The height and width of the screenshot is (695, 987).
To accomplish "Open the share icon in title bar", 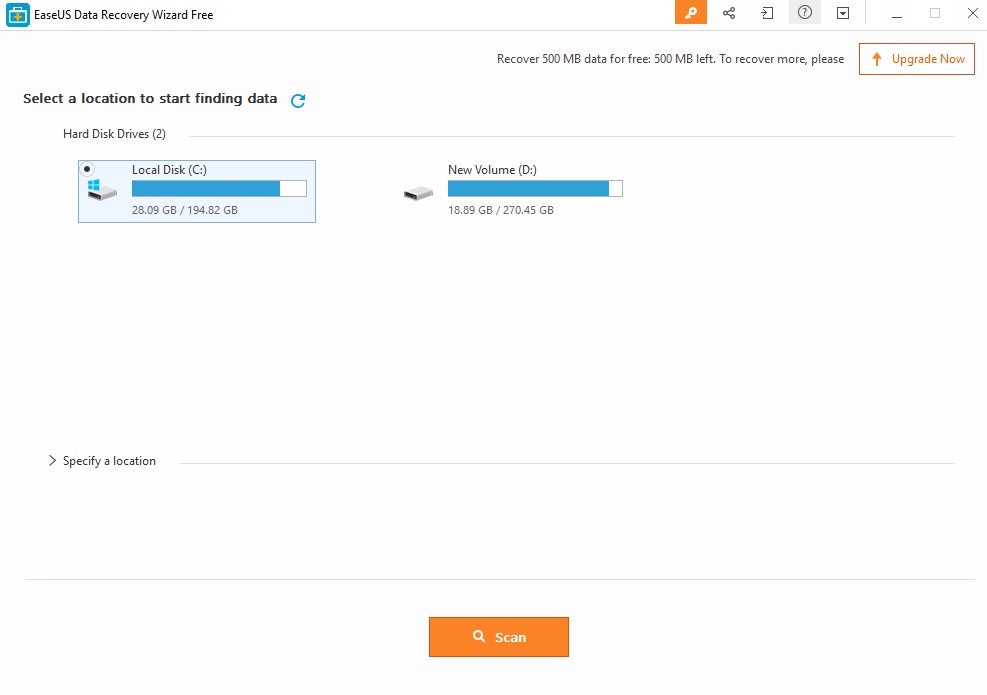I will click(x=729, y=13).
